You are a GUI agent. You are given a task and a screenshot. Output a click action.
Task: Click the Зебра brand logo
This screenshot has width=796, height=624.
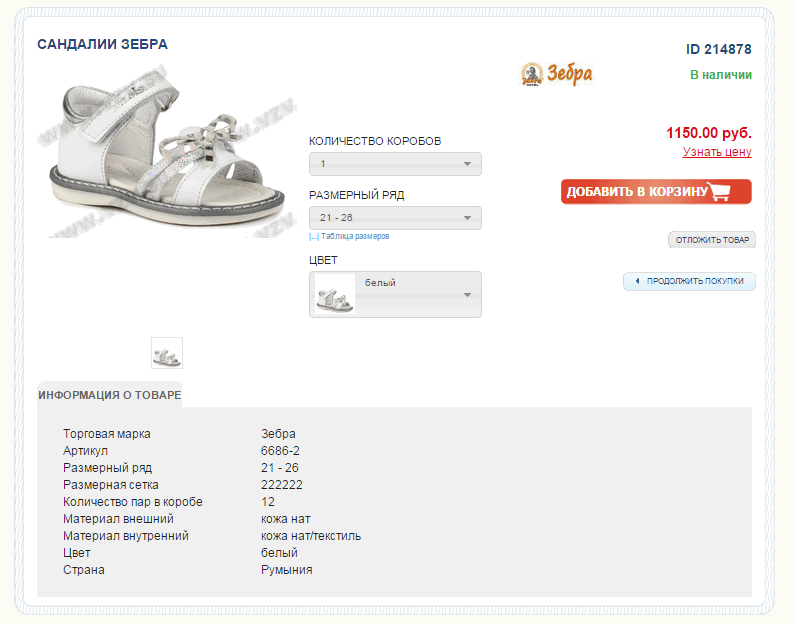pos(557,74)
